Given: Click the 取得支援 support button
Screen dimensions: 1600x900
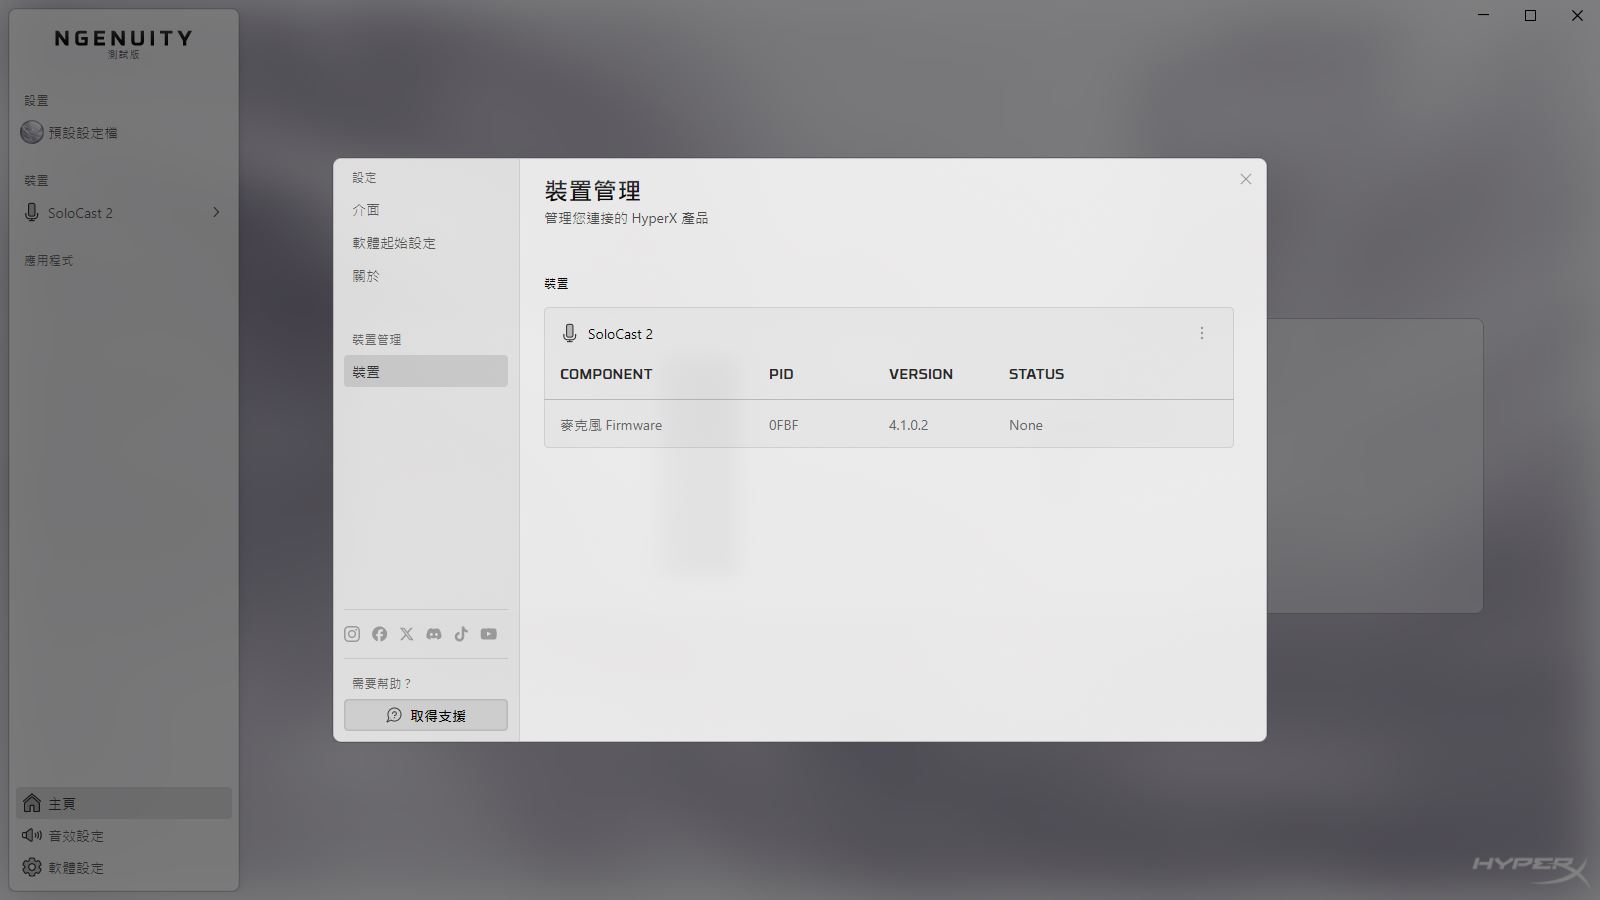Looking at the screenshot, I should [426, 715].
